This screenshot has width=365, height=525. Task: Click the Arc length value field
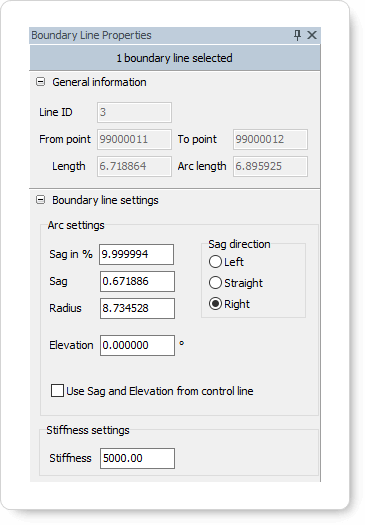[271, 166]
